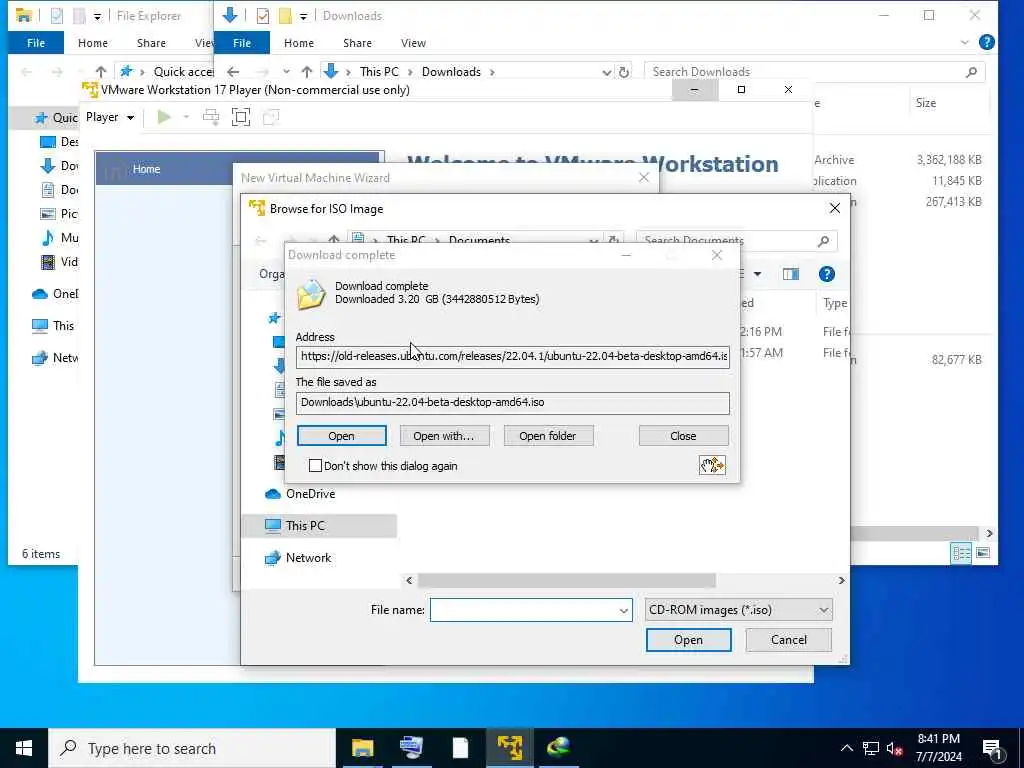
Task: Click the taskbar search box
Action: point(192,748)
